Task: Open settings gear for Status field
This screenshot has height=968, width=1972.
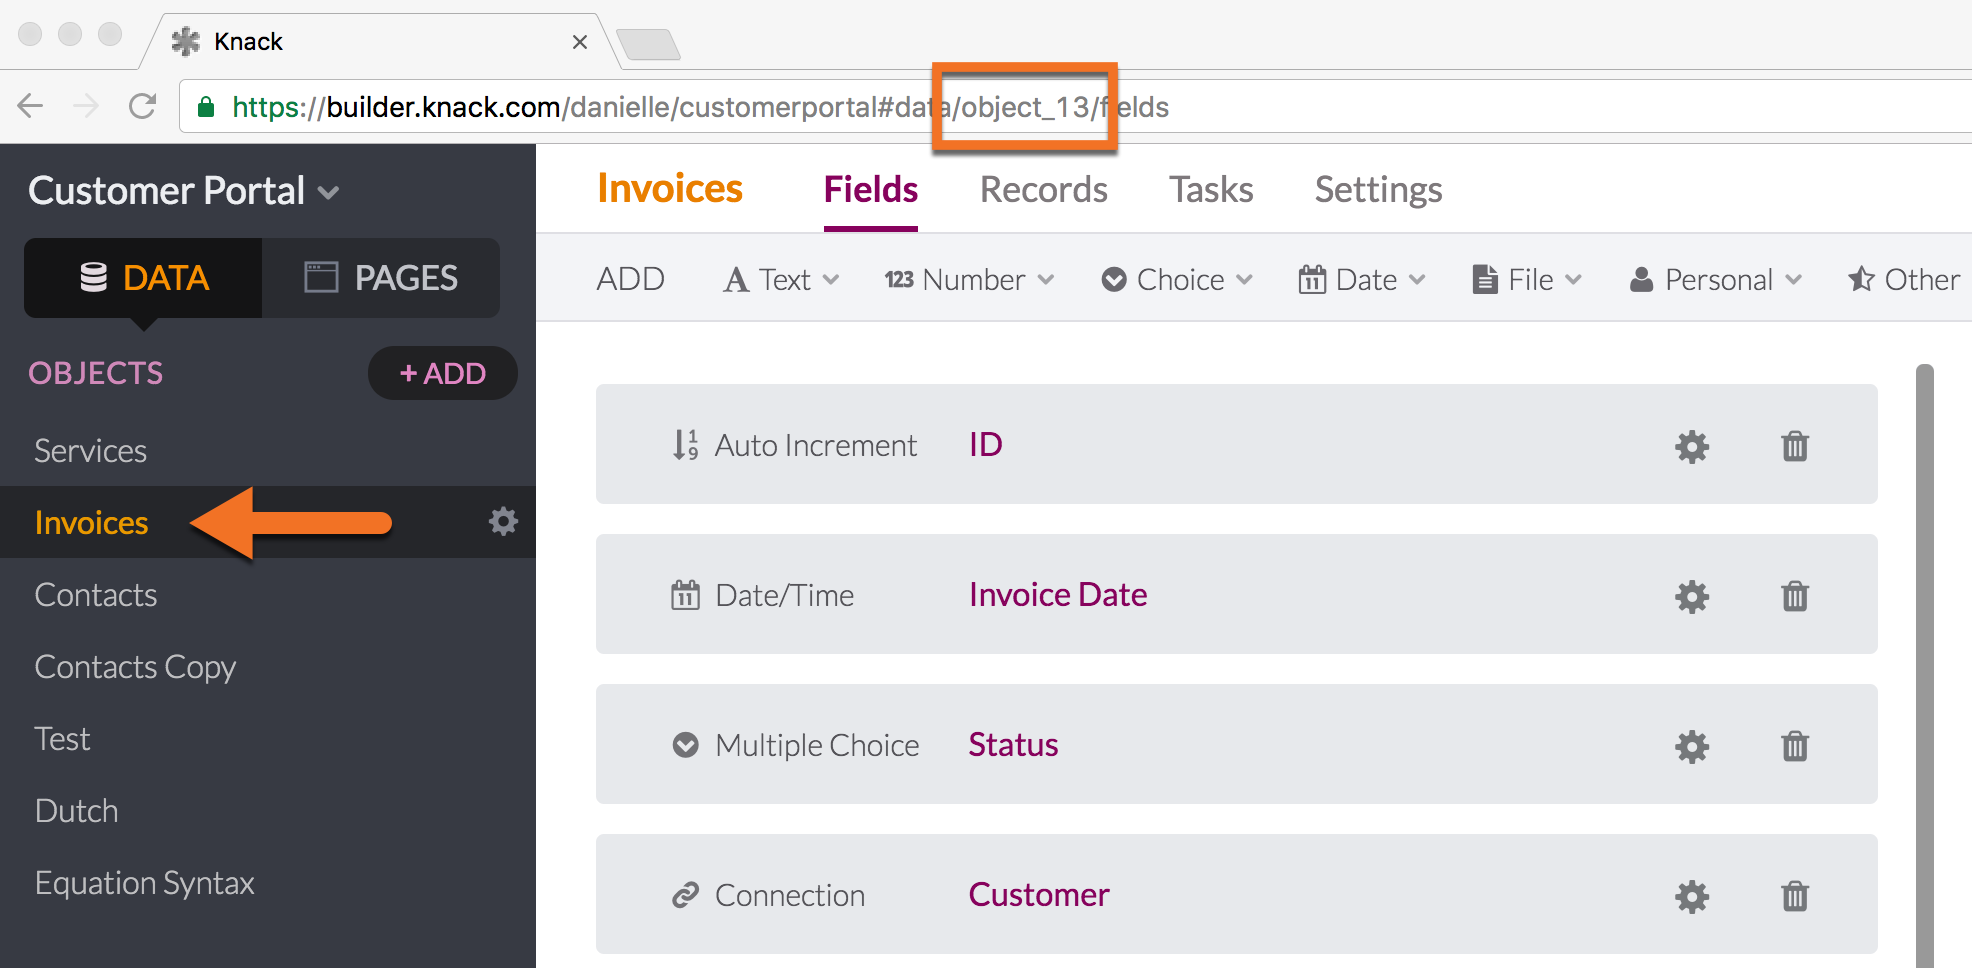Action: pyautogui.click(x=1691, y=746)
